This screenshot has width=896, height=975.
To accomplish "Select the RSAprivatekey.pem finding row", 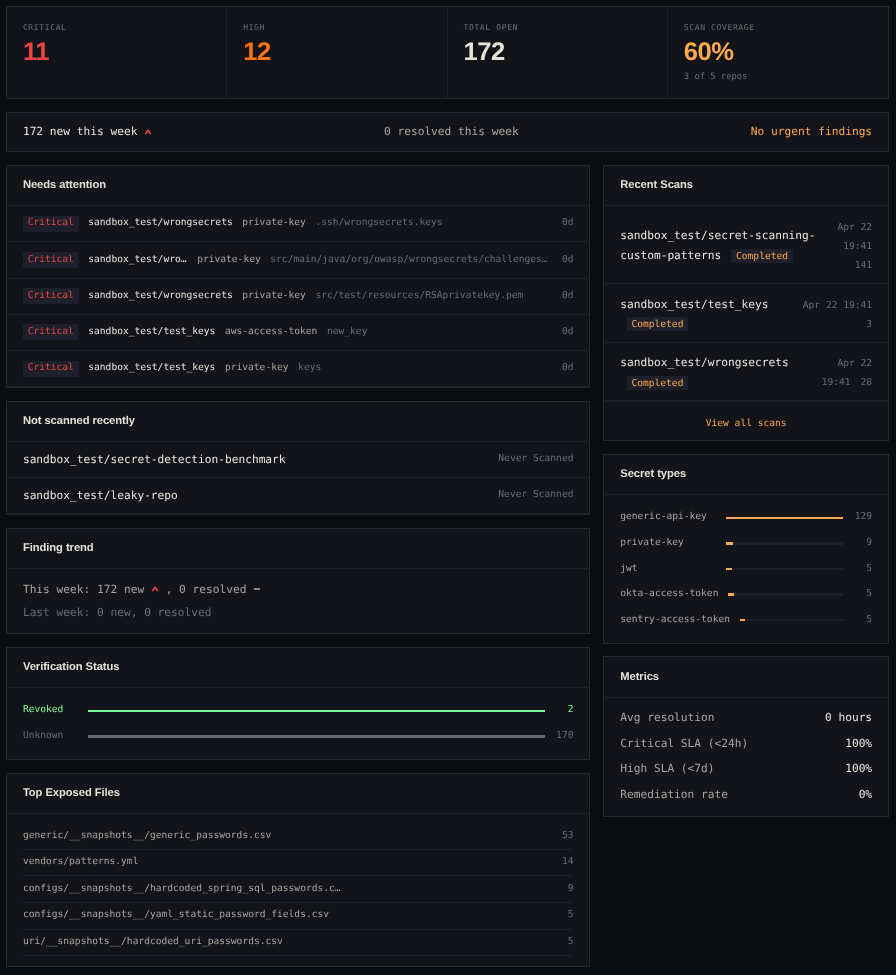I will click(x=300, y=294).
